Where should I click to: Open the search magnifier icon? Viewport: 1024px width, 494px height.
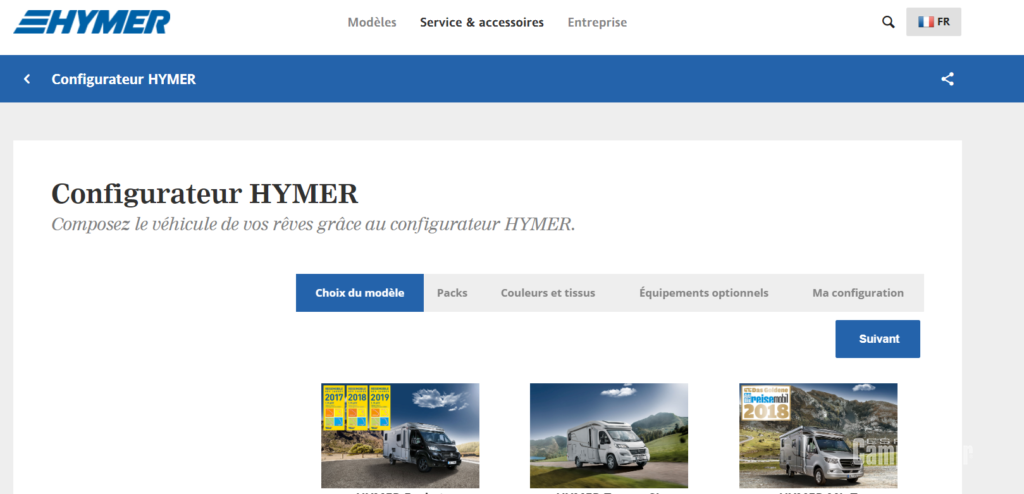click(x=888, y=22)
